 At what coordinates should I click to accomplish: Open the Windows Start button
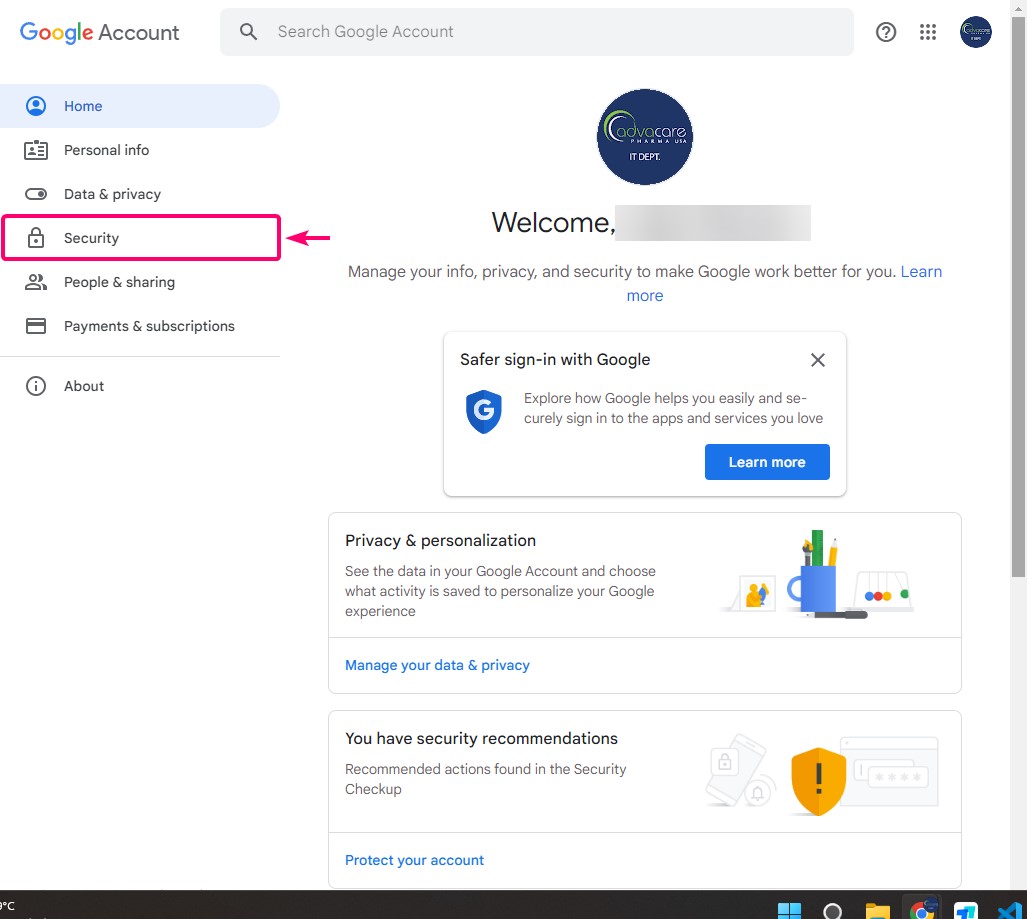pos(789,910)
